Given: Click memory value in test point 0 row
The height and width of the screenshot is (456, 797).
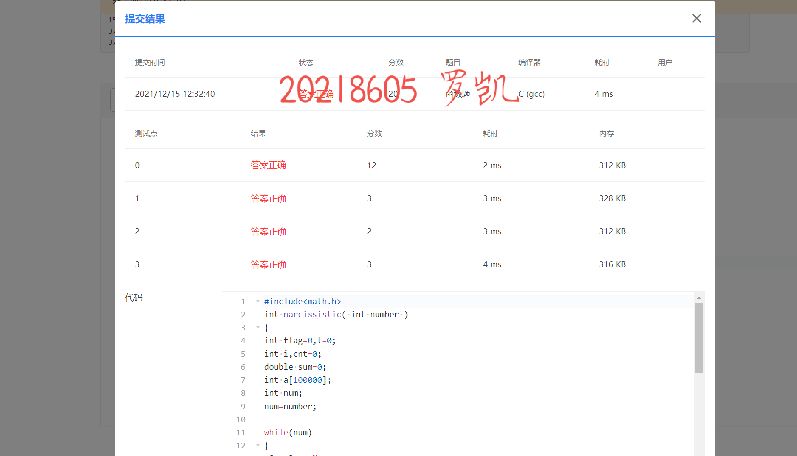Looking at the screenshot, I should 612,165.
